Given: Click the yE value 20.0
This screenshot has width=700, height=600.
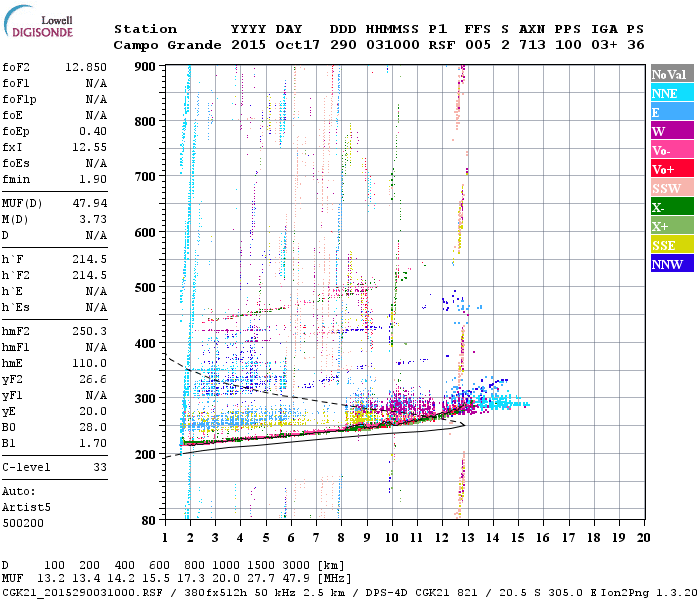Looking at the screenshot, I should click(93, 412).
